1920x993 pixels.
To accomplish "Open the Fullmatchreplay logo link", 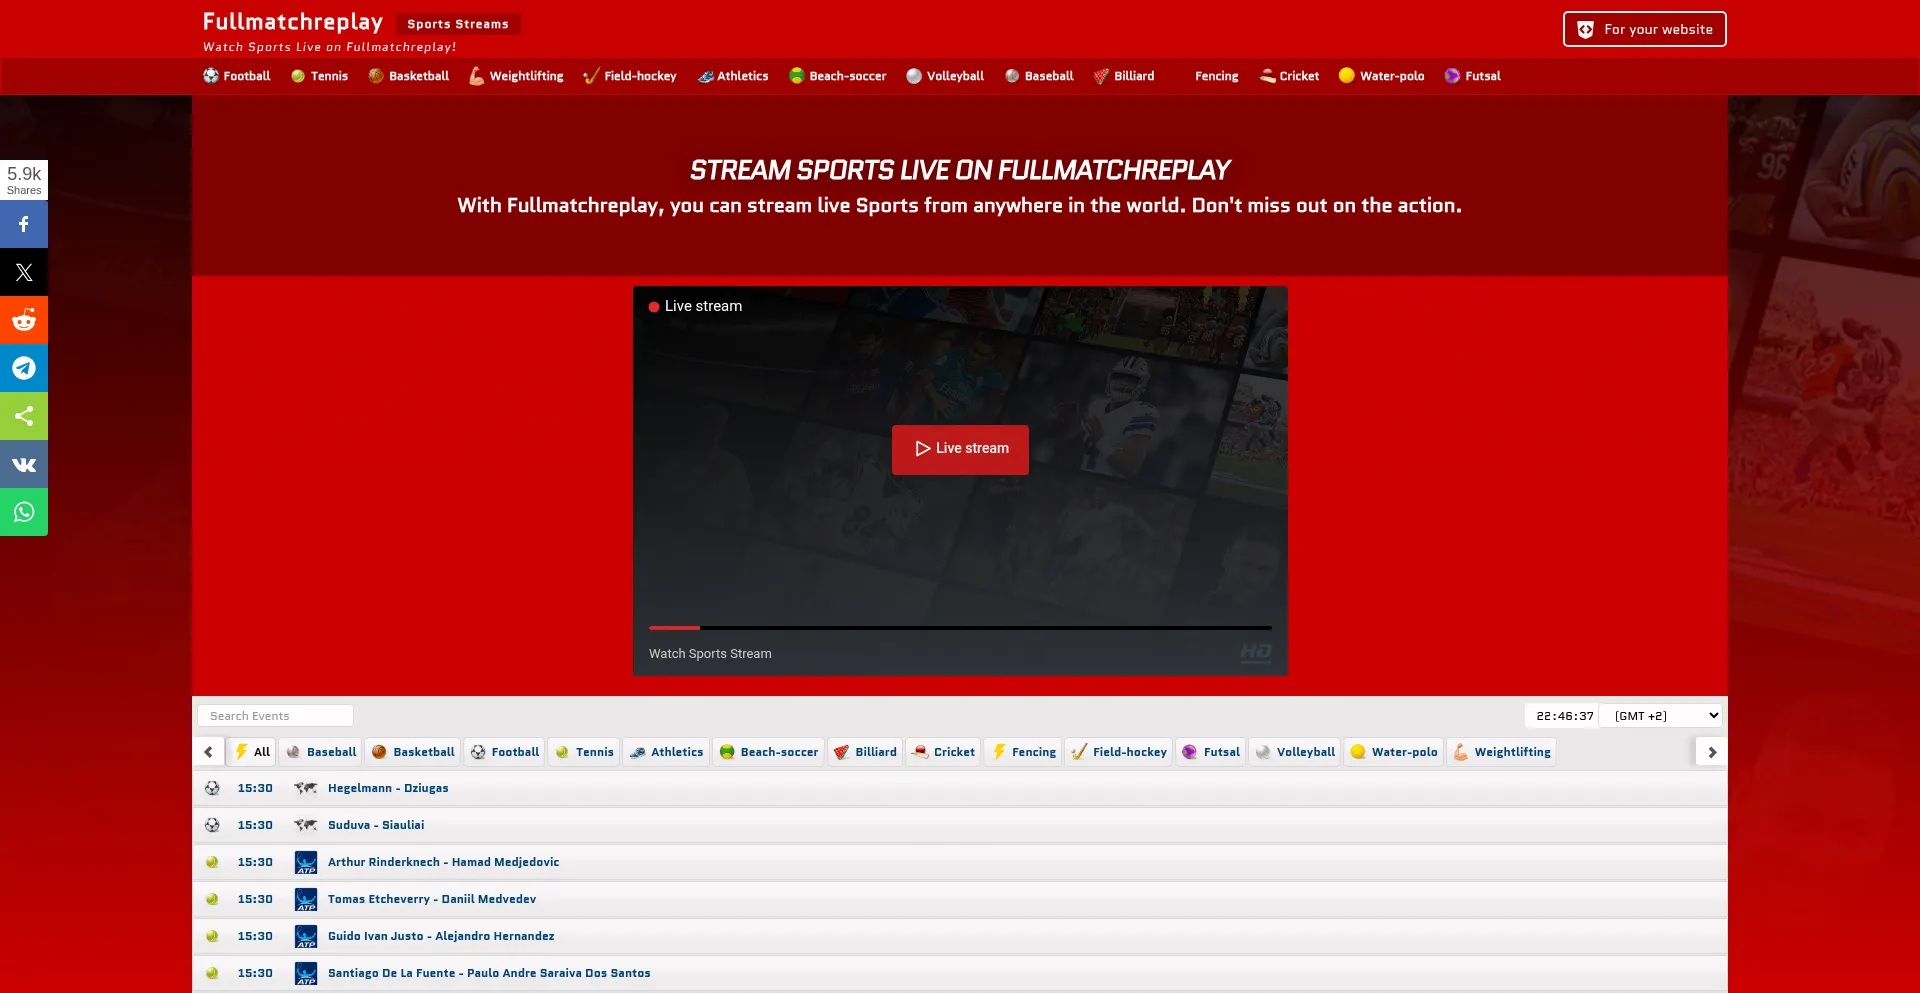I will click(x=293, y=22).
